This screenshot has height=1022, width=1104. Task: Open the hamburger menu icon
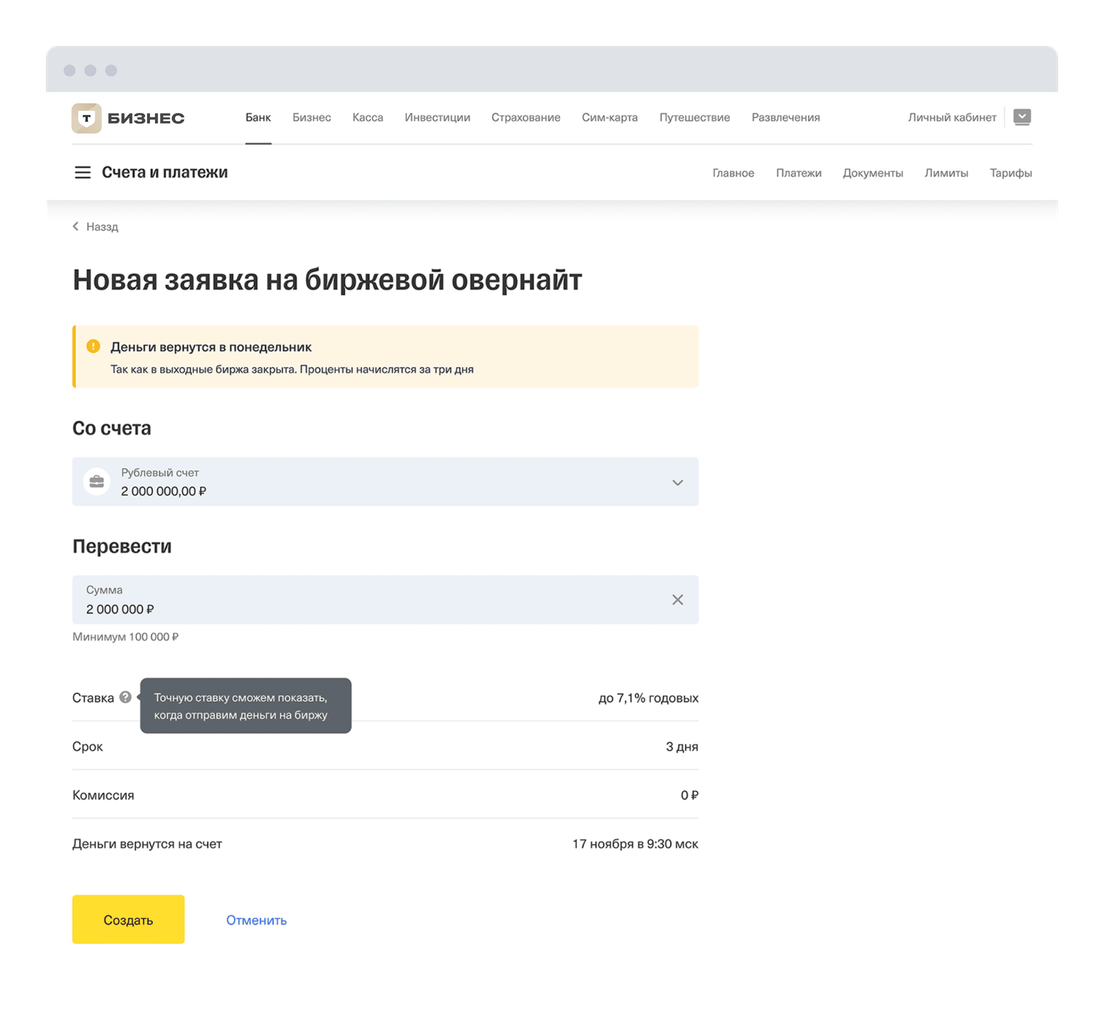[83, 173]
